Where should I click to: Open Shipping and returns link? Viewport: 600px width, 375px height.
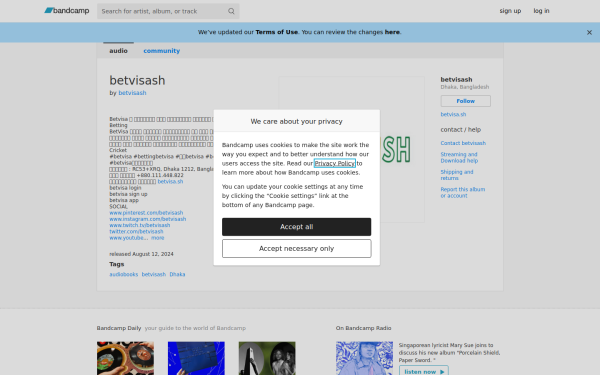point(457,175)
